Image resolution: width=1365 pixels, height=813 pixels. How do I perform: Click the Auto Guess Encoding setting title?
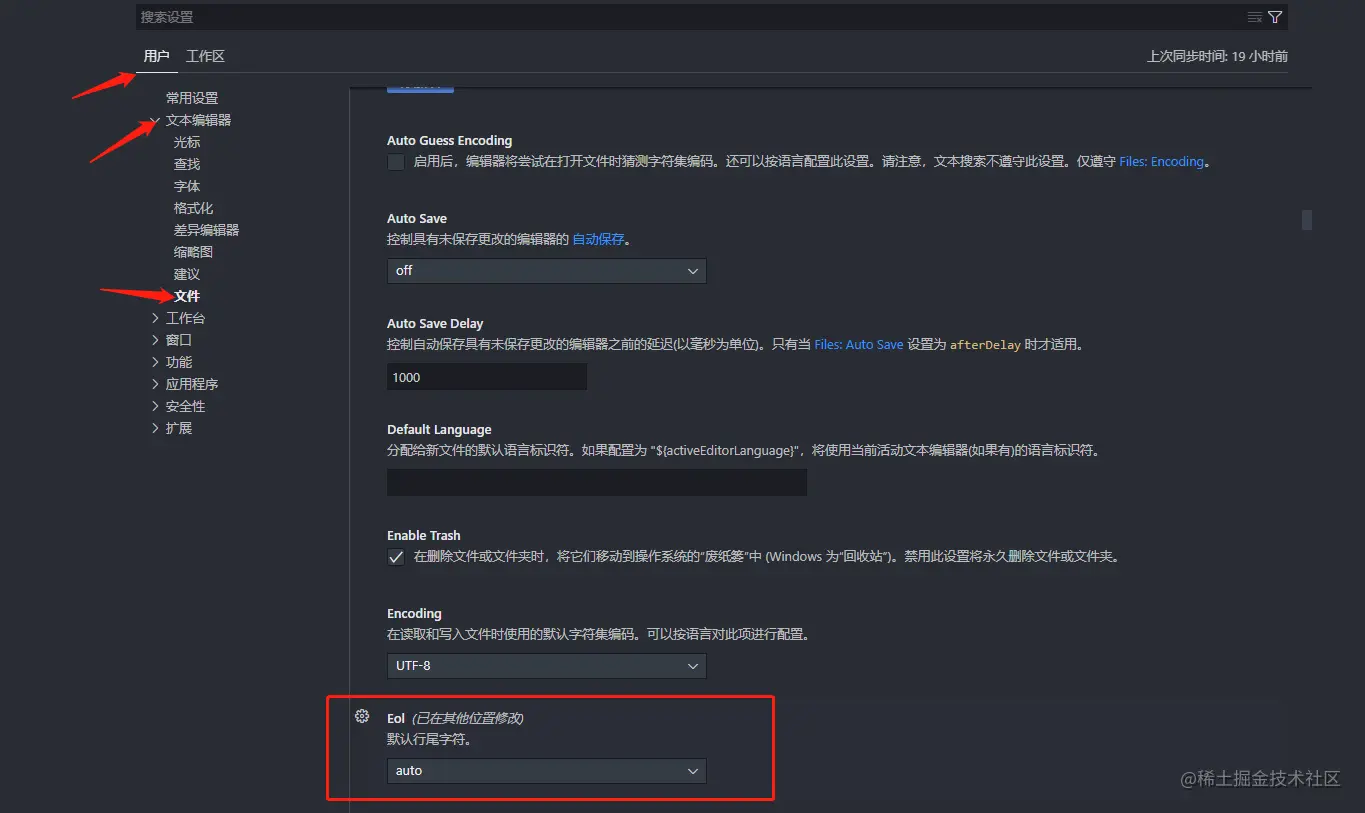click(450, 140)
